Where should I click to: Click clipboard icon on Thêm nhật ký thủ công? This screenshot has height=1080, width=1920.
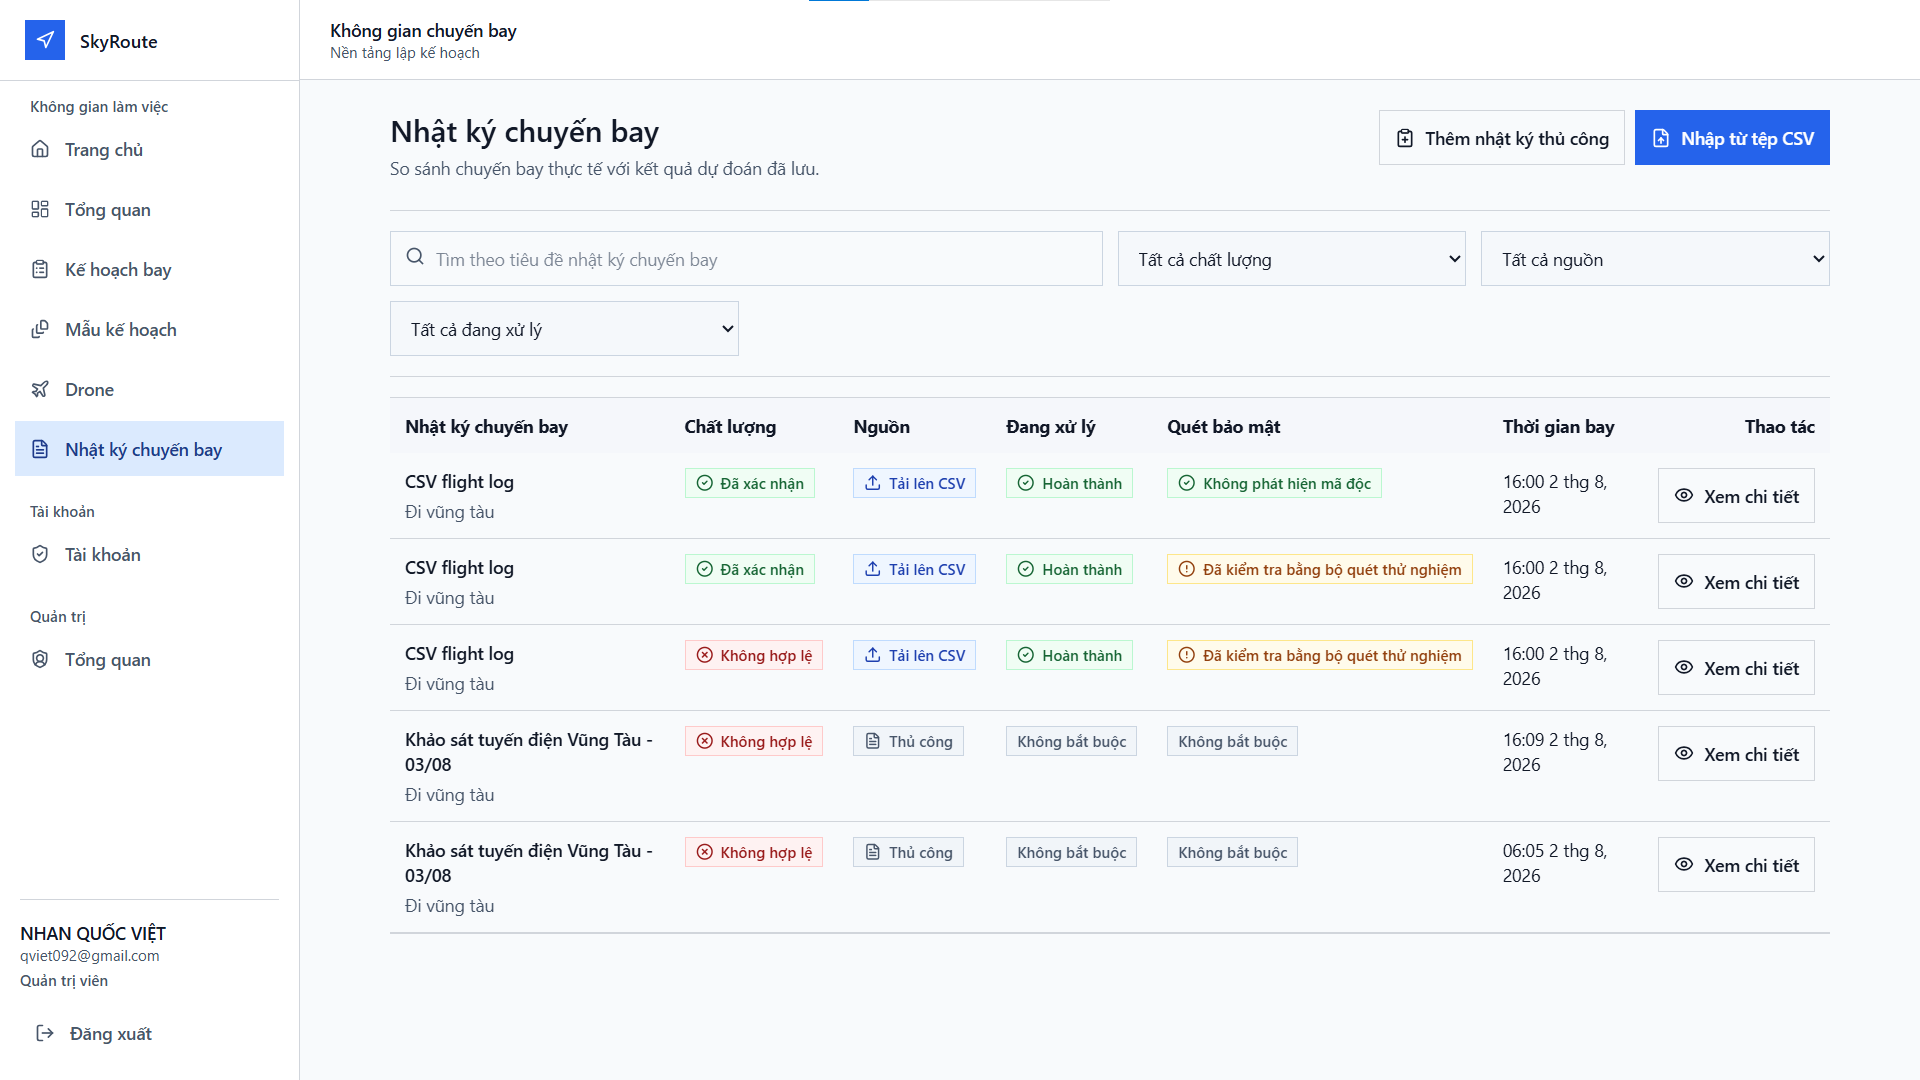[1405, 138]
